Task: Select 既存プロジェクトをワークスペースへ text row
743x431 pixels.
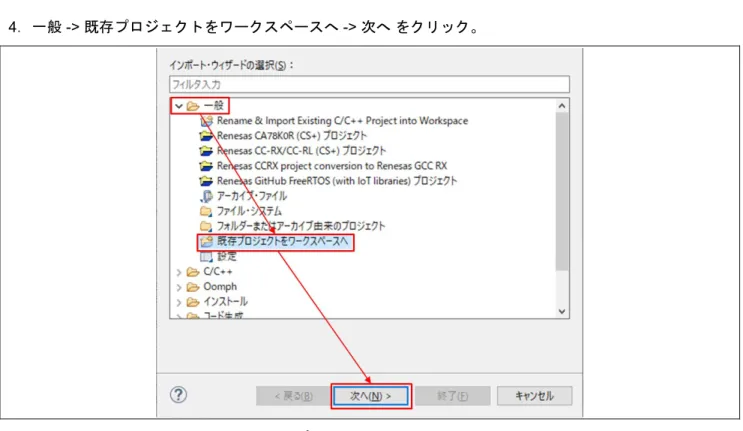Action: click(282, 242)
